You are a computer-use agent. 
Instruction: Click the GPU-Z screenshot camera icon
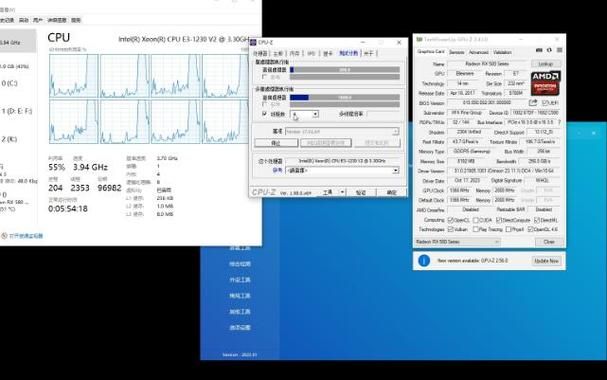click(x=539, y=50)
